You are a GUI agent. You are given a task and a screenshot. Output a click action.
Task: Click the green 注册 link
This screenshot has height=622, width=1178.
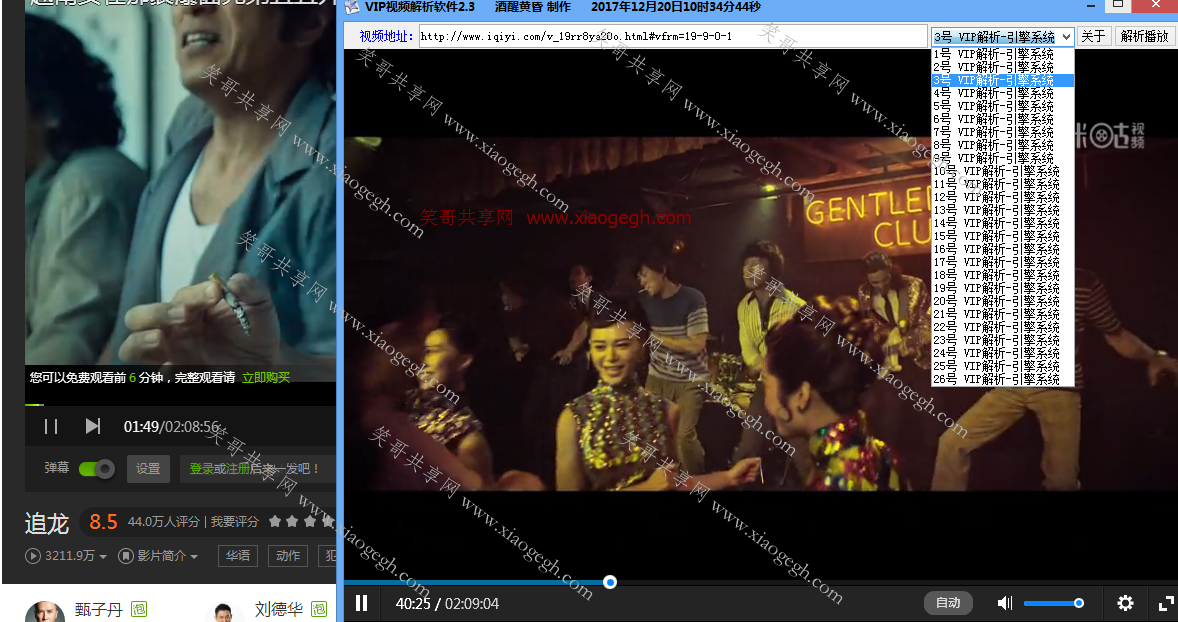237,469
